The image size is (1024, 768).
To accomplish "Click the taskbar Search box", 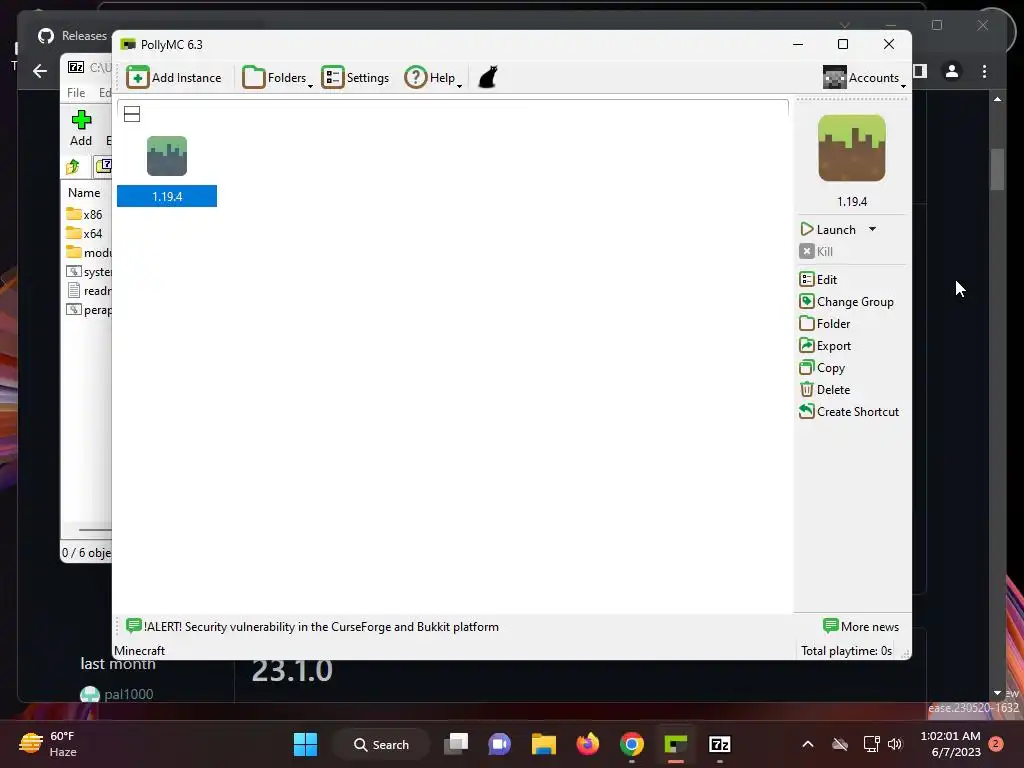I will tap(381, 744).
